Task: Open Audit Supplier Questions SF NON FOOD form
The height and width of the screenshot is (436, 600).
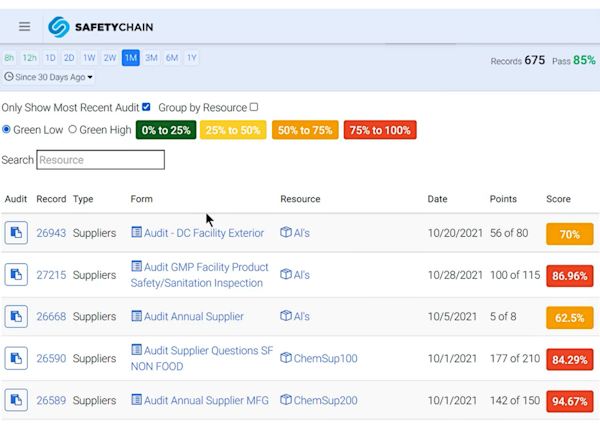Action: click(202, 358)
